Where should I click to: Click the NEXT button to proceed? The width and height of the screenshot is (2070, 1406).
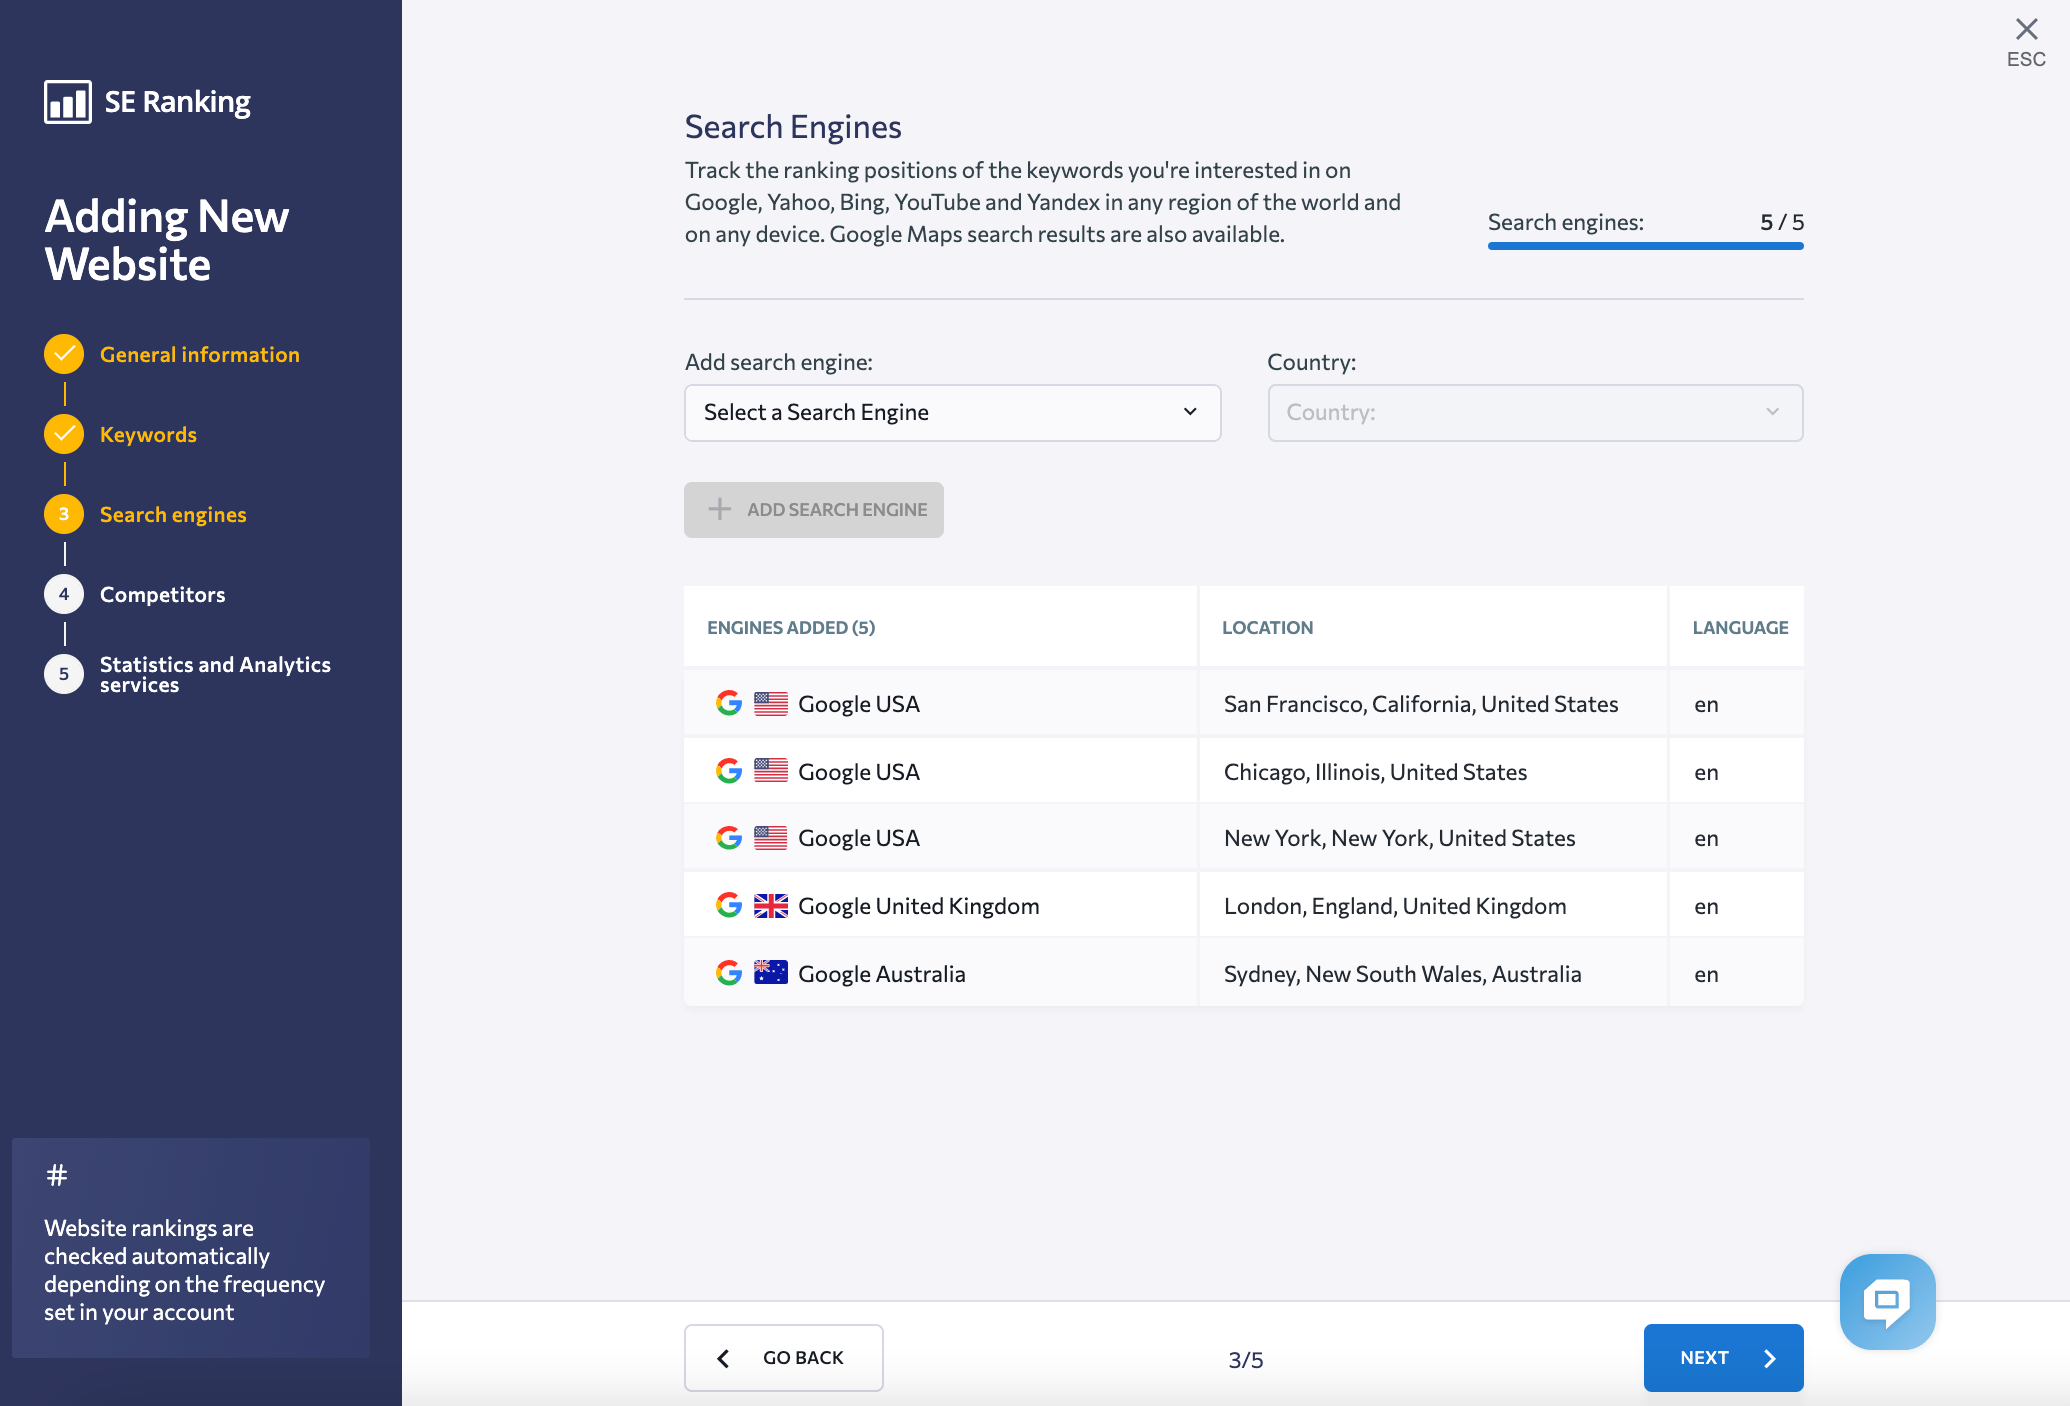(1723, 1357)
